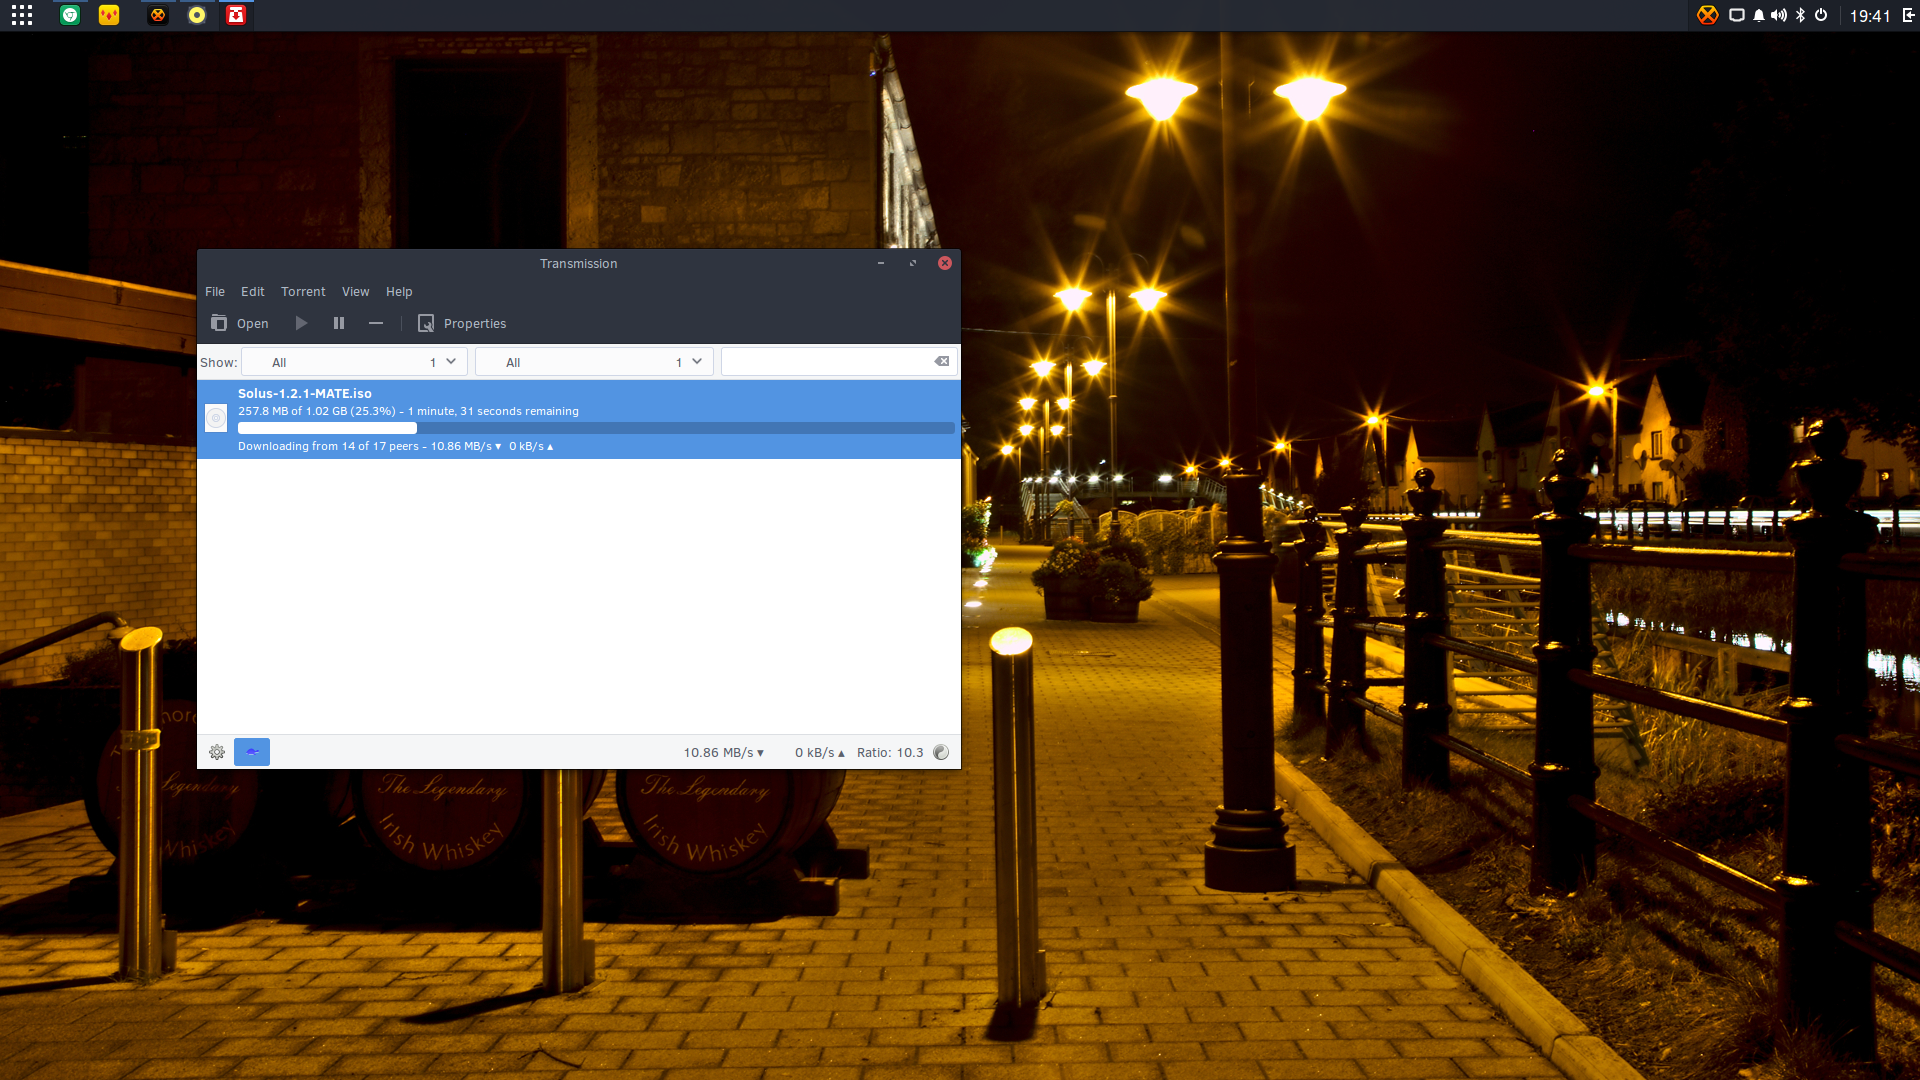
Task: Switch to the orange hexagon app in panel
Action: click(x=158, y=15)
